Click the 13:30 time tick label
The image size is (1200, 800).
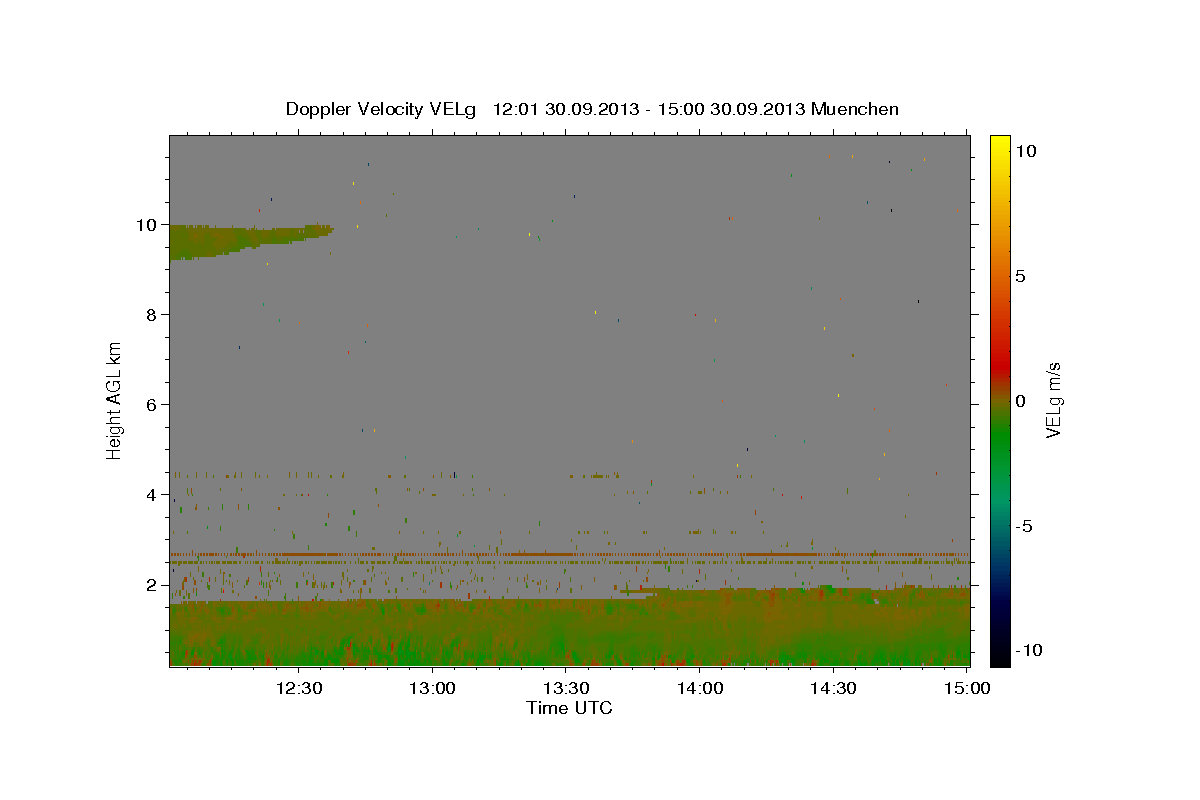[x=566, y=688]
